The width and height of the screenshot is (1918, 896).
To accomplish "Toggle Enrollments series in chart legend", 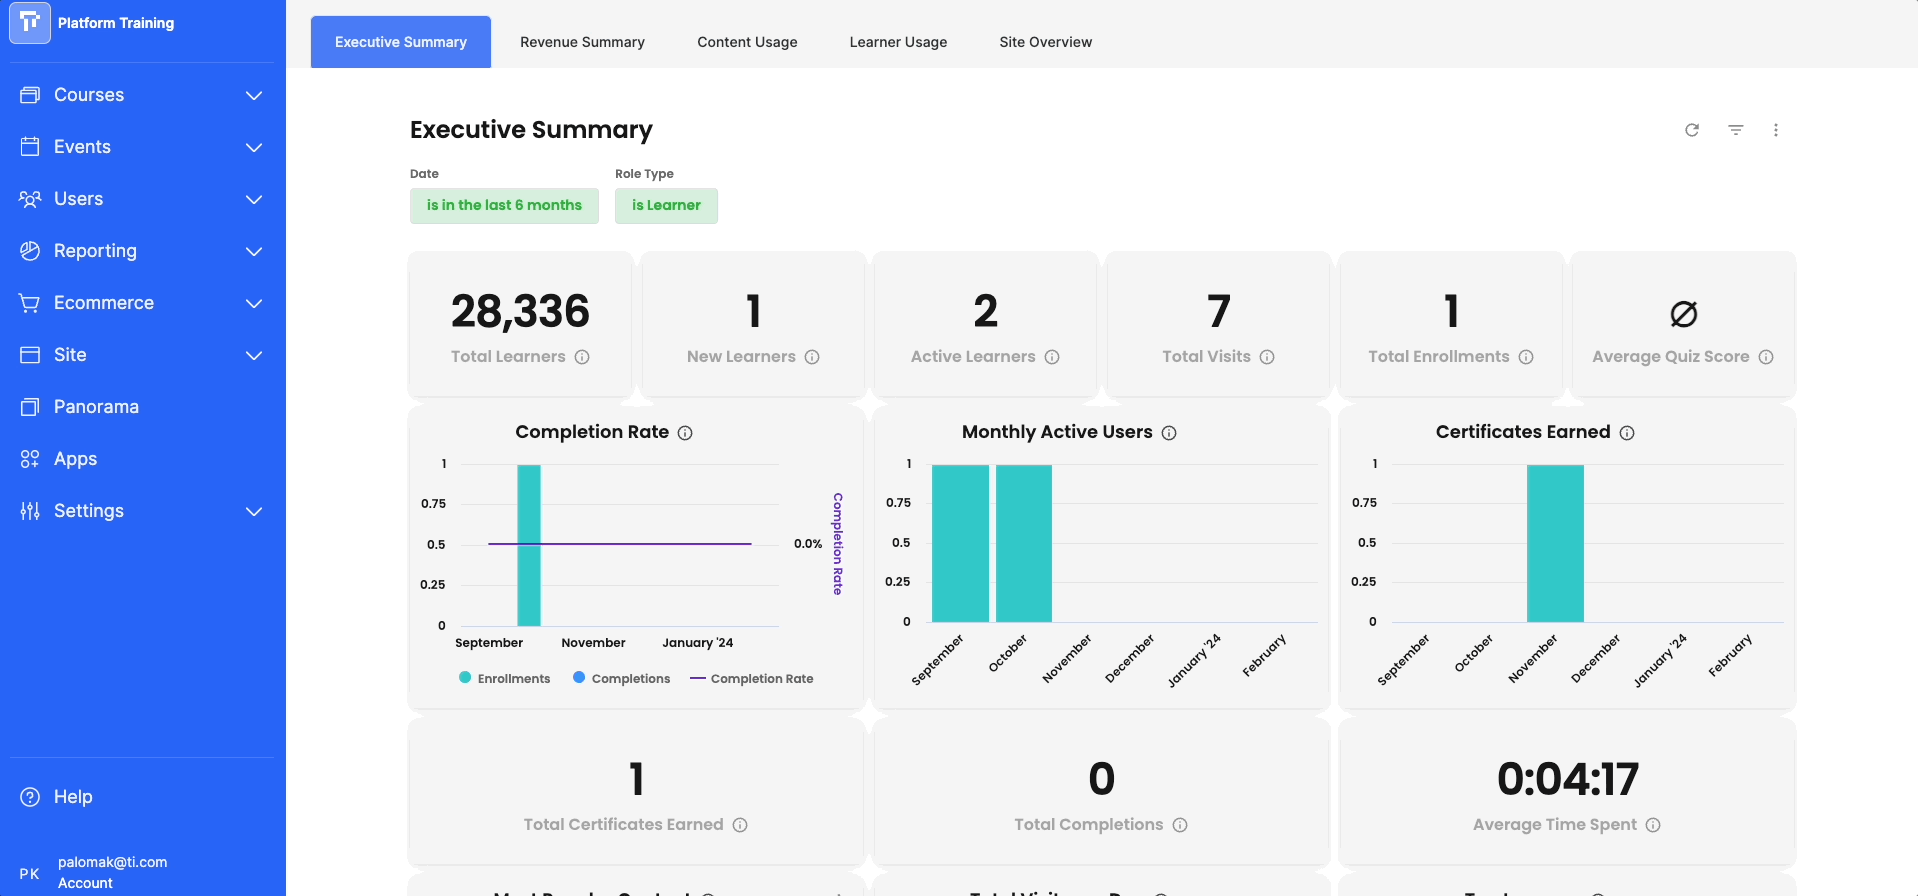I will [x=504, y=678].
